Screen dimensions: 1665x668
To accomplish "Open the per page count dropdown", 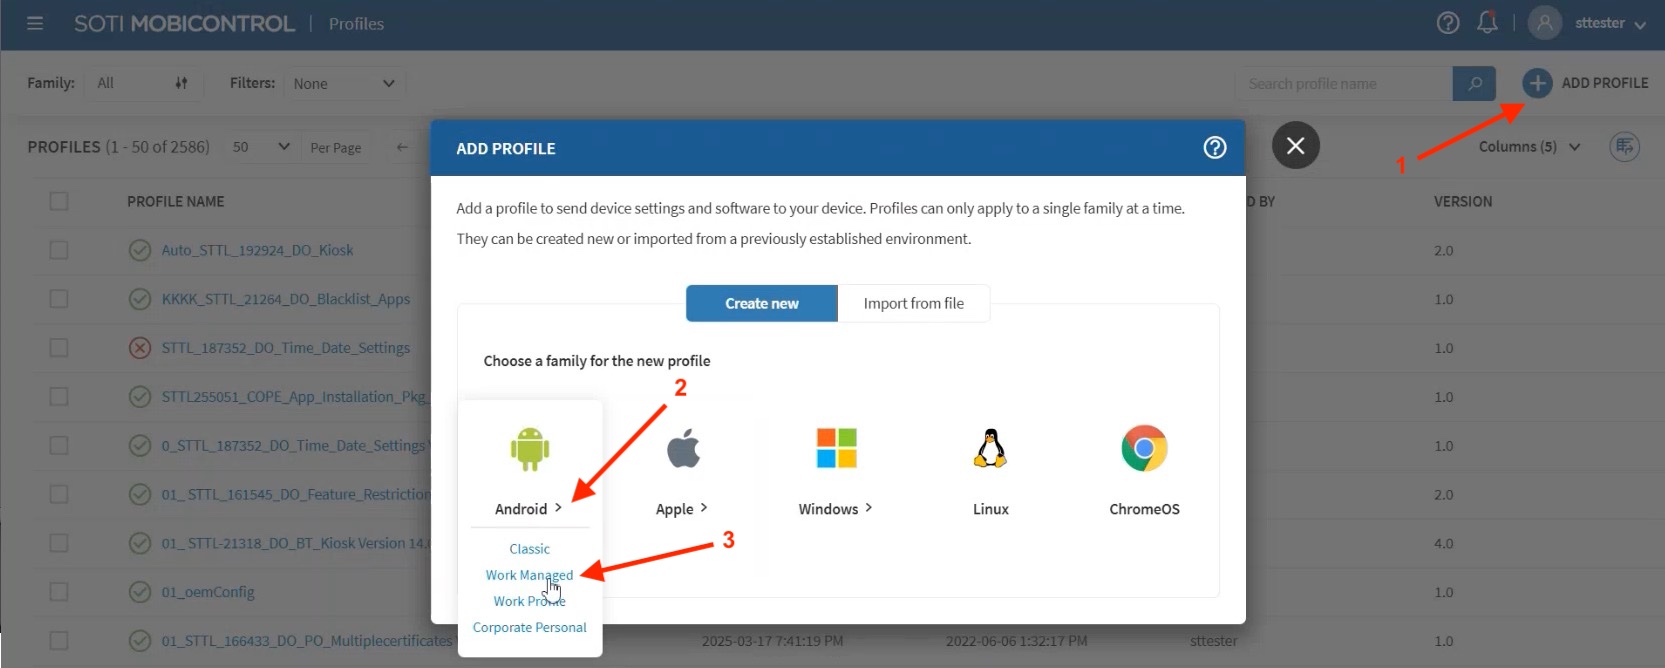I will (260, 147).
